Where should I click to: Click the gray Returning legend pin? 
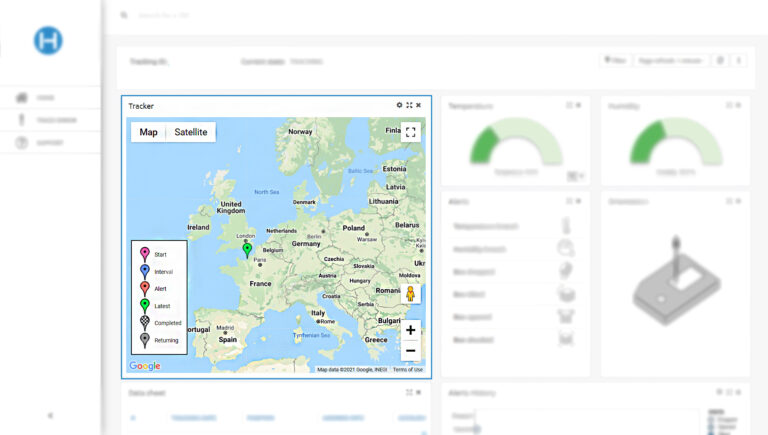pyautogui.click(x=144, y=339)
